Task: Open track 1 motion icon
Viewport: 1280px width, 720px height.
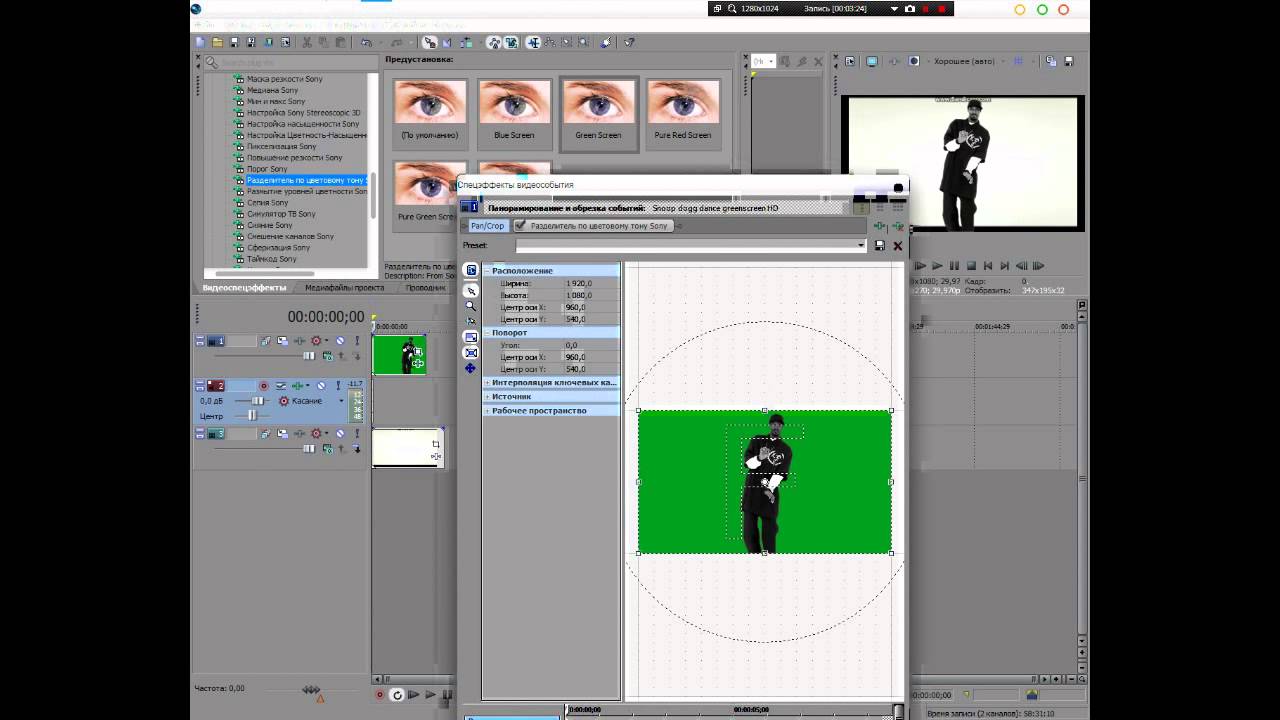Action: [x=283, y=341]
